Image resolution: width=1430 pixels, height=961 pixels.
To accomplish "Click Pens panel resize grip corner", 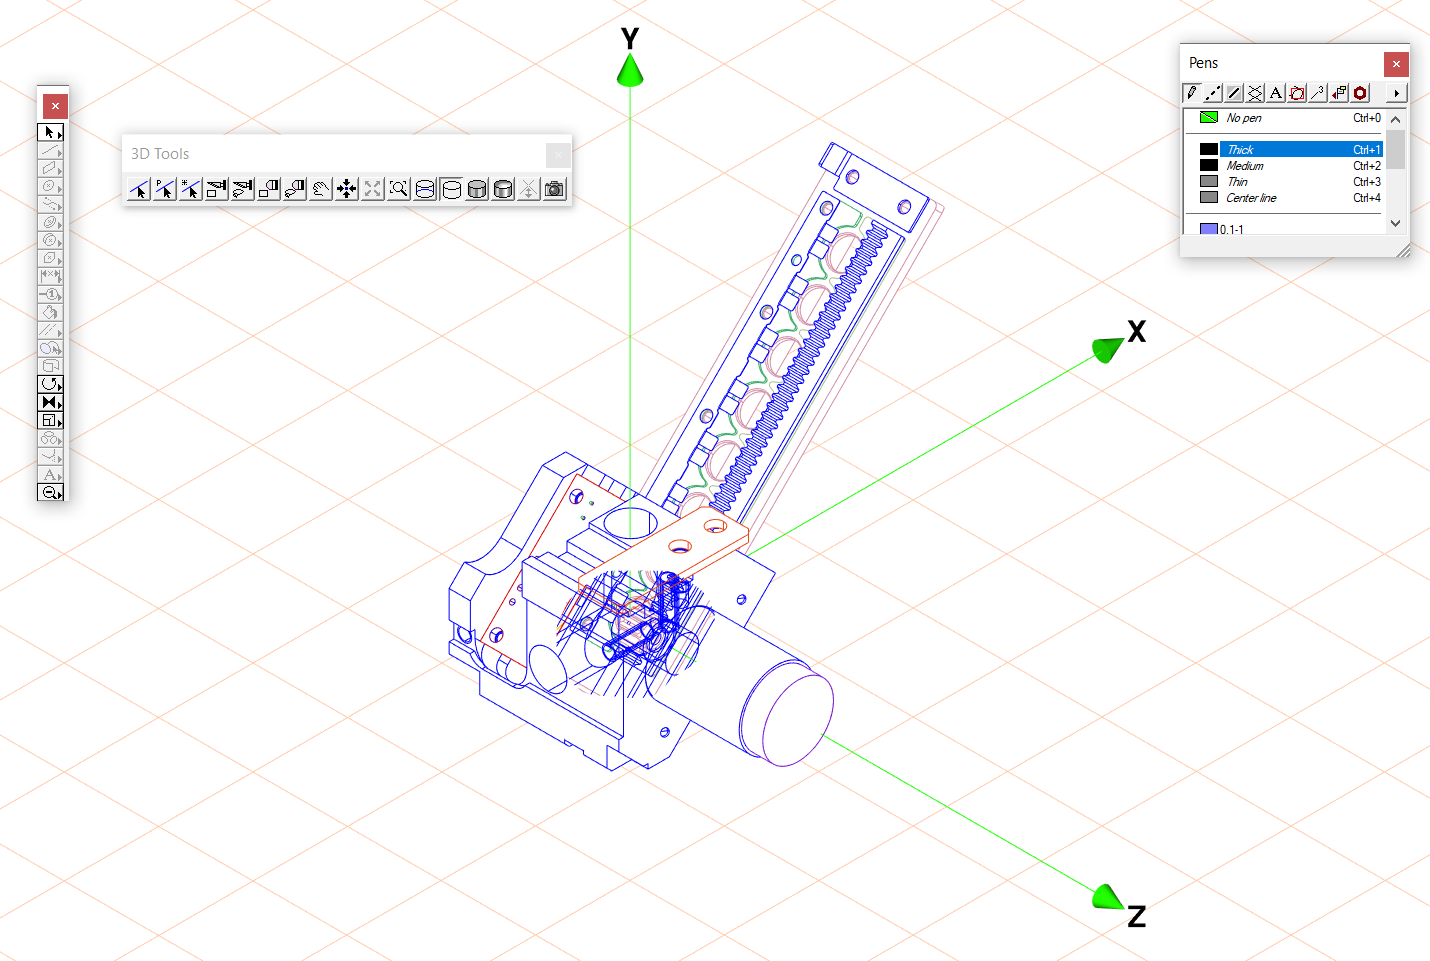I will pos(1403,251).
